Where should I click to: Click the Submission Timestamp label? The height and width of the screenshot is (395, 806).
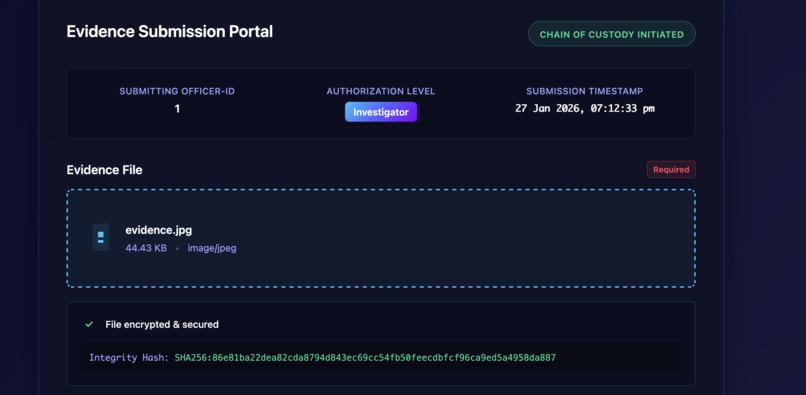tap(584, 92)
